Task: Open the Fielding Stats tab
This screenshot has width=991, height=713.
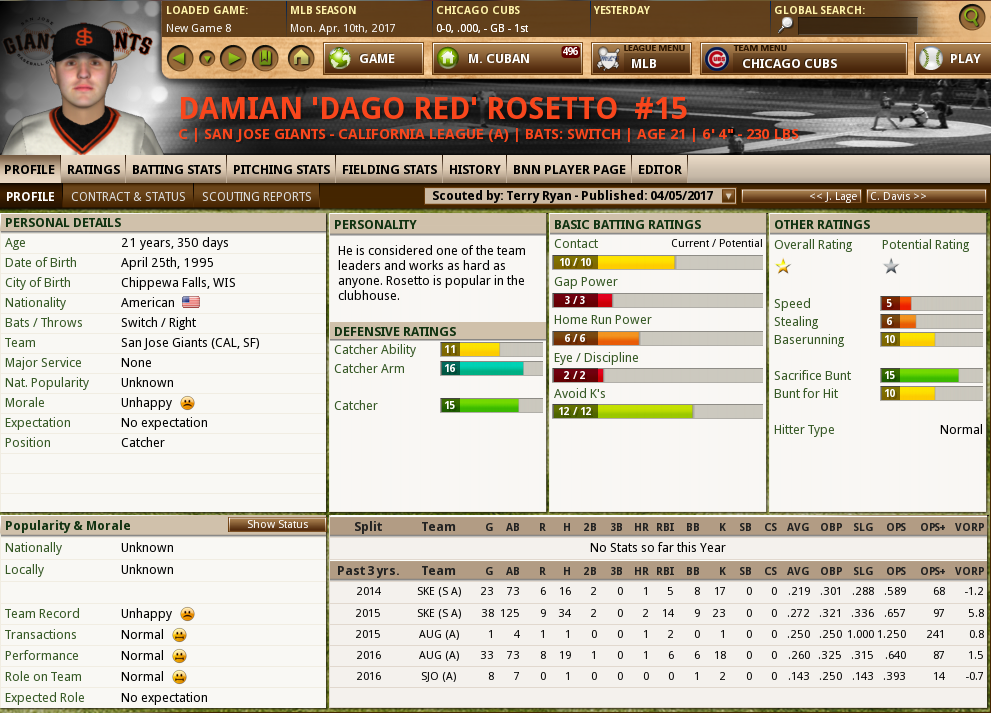Action: (389, 169)
